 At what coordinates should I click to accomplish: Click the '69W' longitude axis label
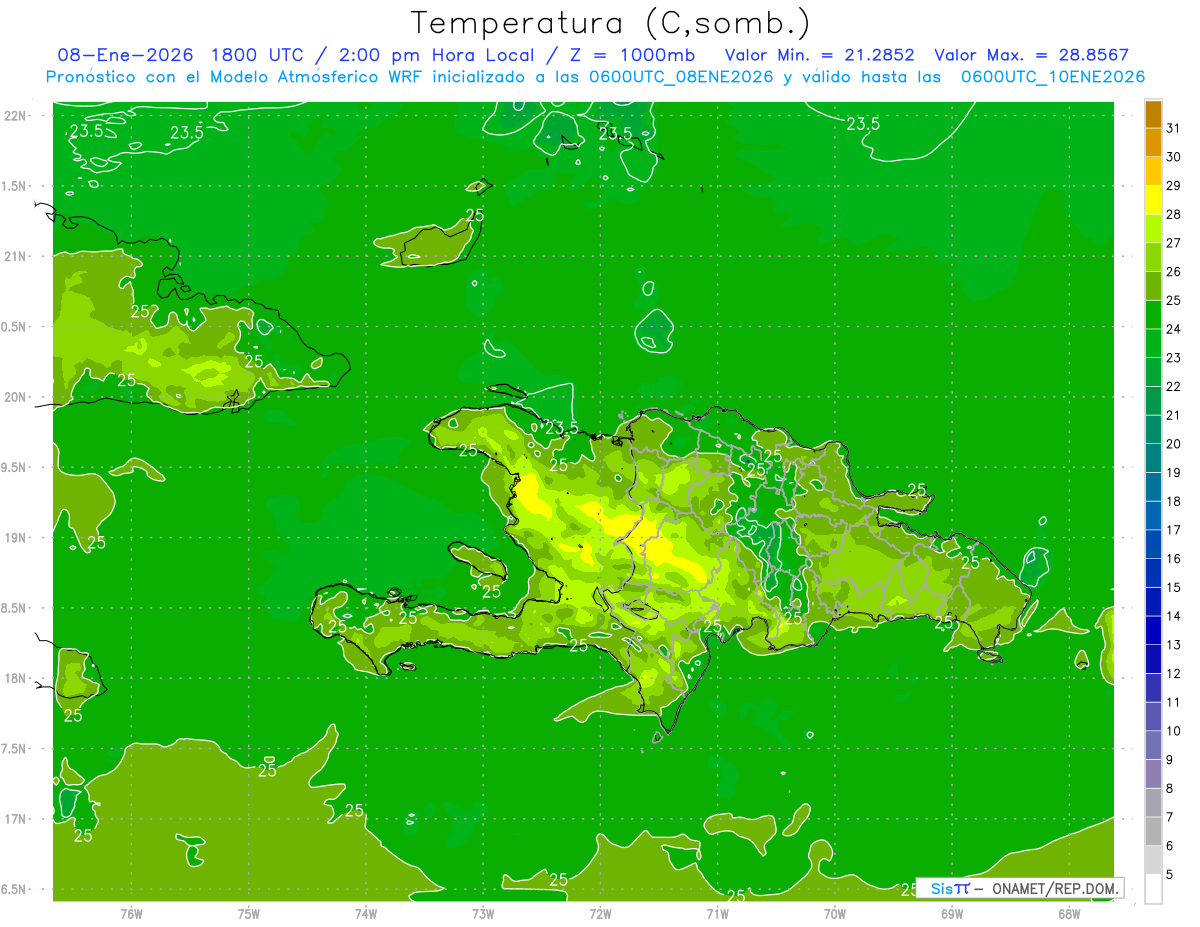tap(952, 913)
